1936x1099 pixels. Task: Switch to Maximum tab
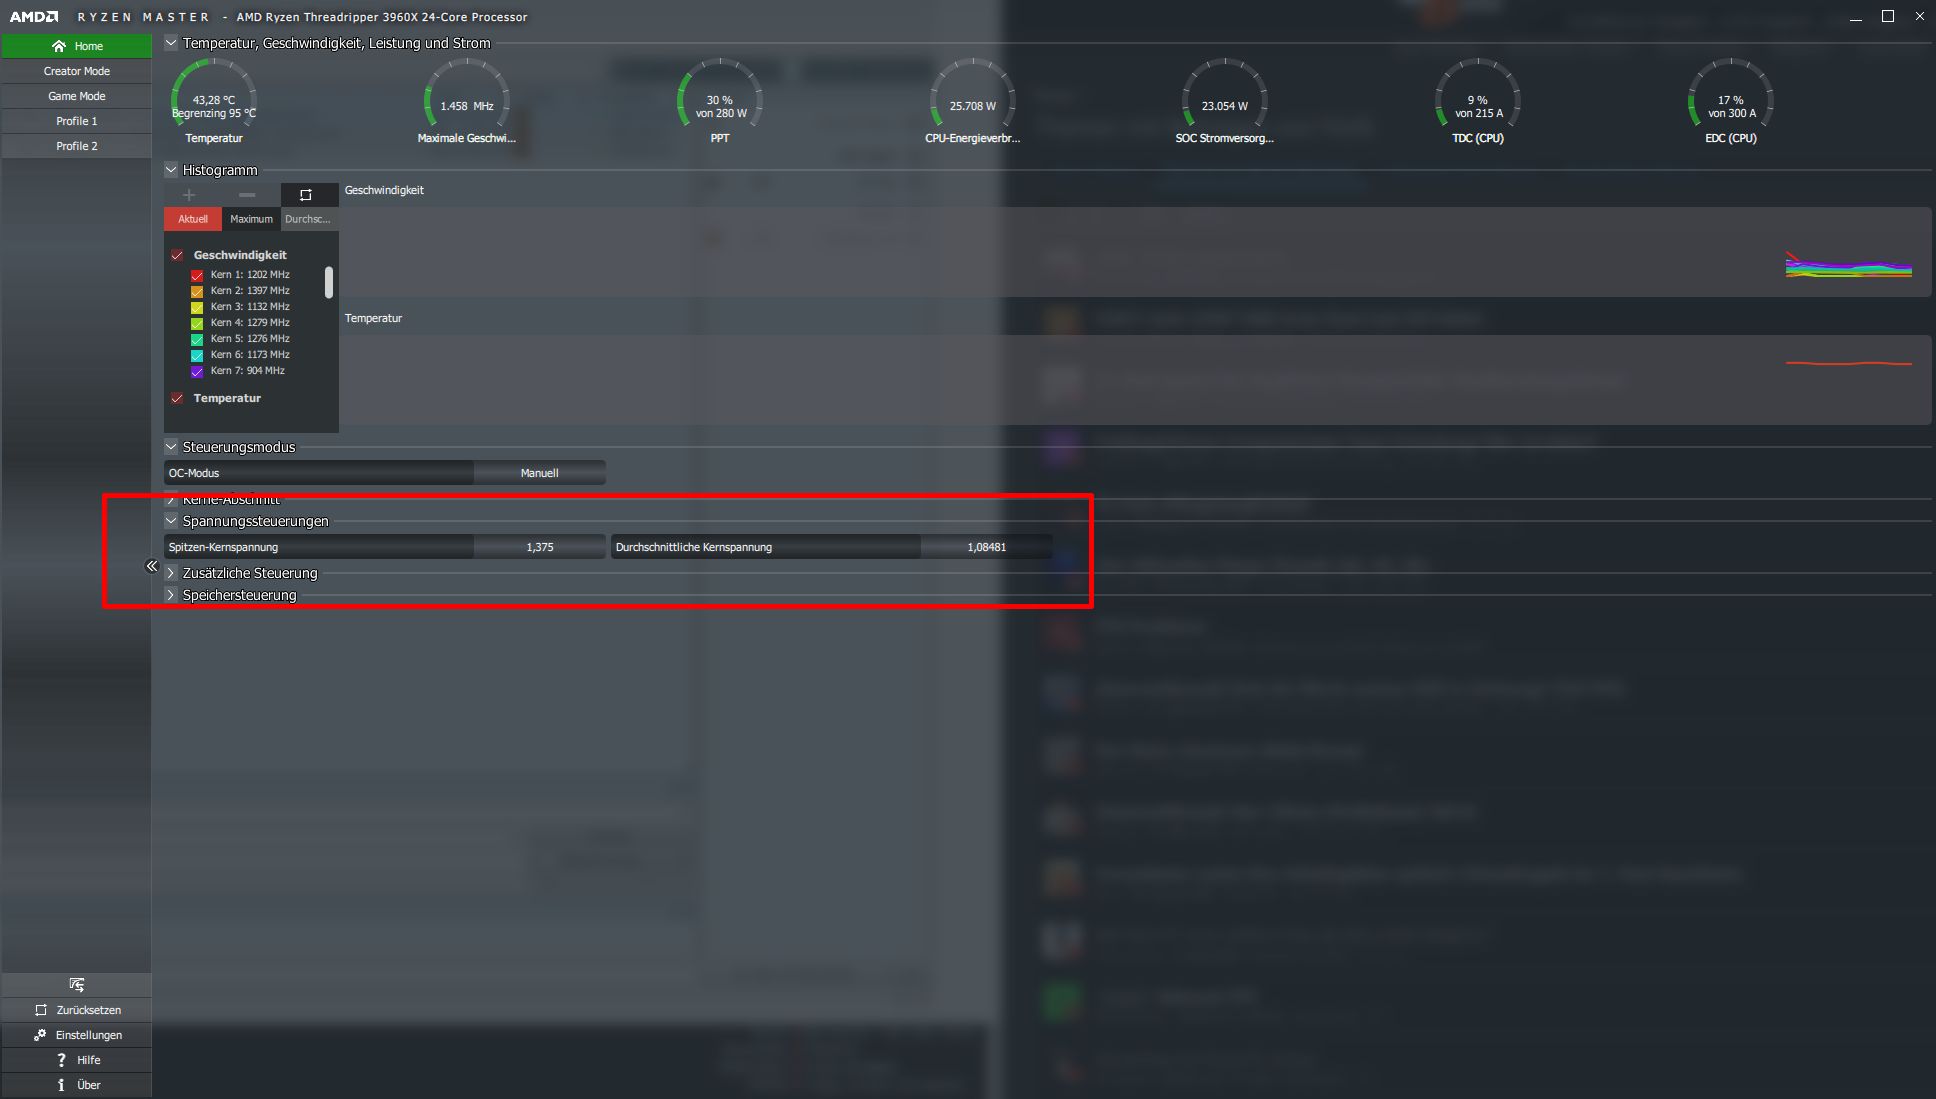click(251, 218)
